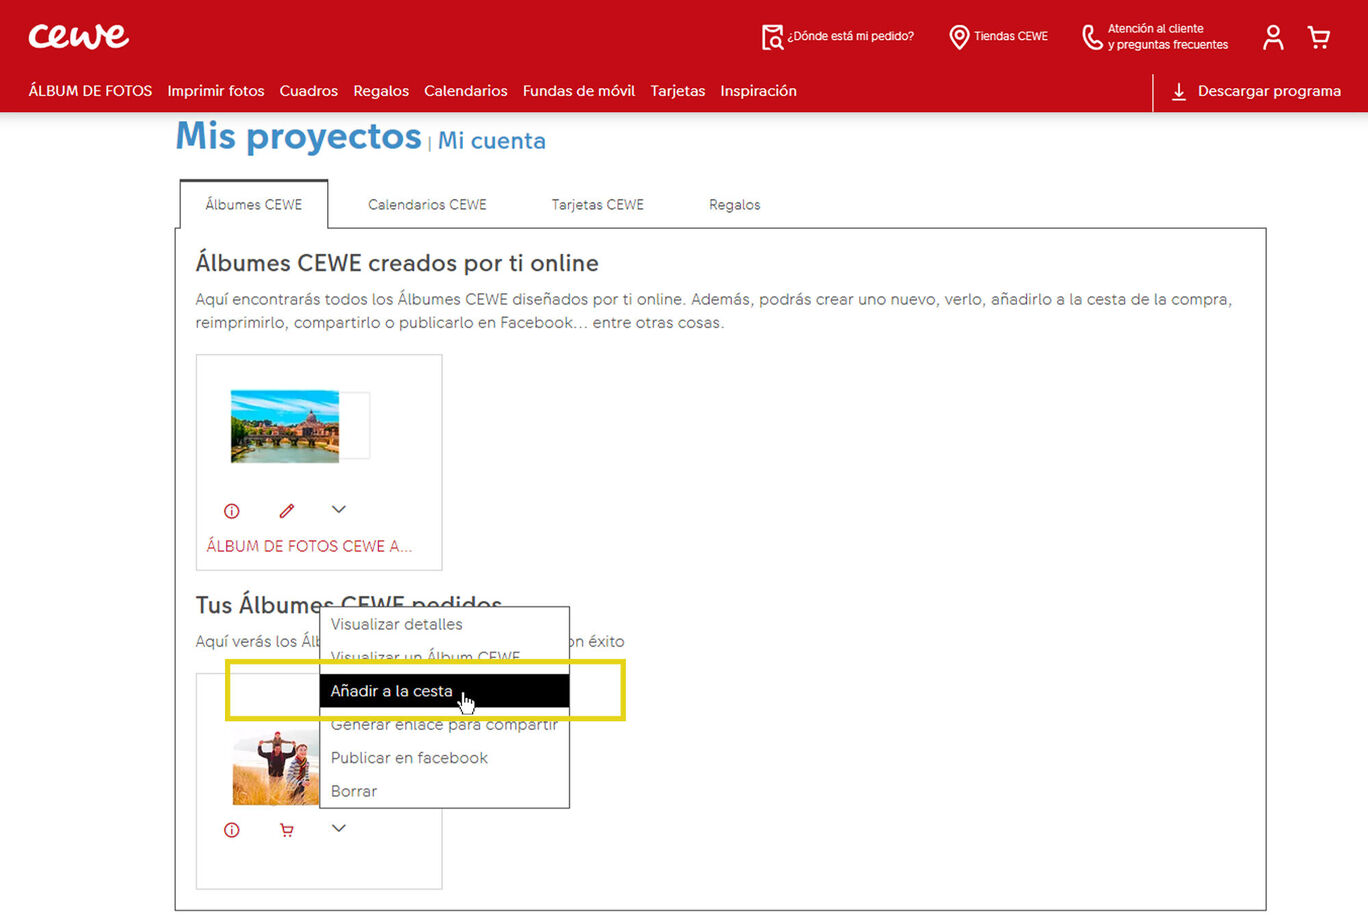Viewport: 1368px width, 917px height.
Task: Click the download icon next to Descargar programa
Action: pos(1178,91)
